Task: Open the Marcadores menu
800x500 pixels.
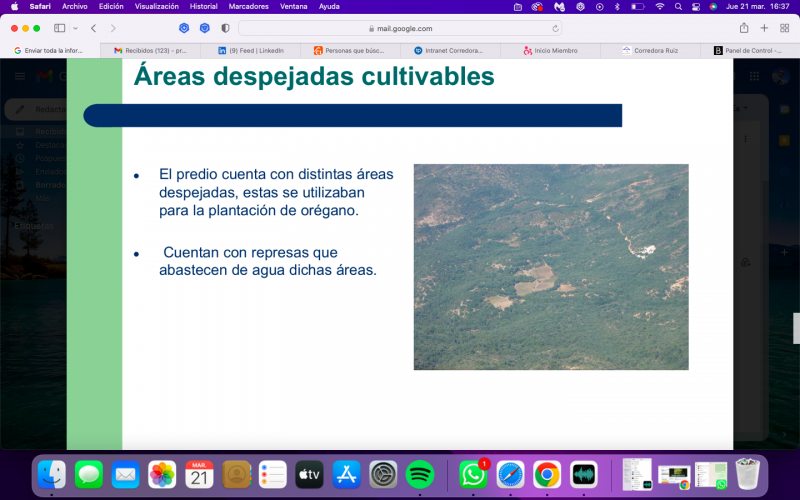Action: pos(248,7)
